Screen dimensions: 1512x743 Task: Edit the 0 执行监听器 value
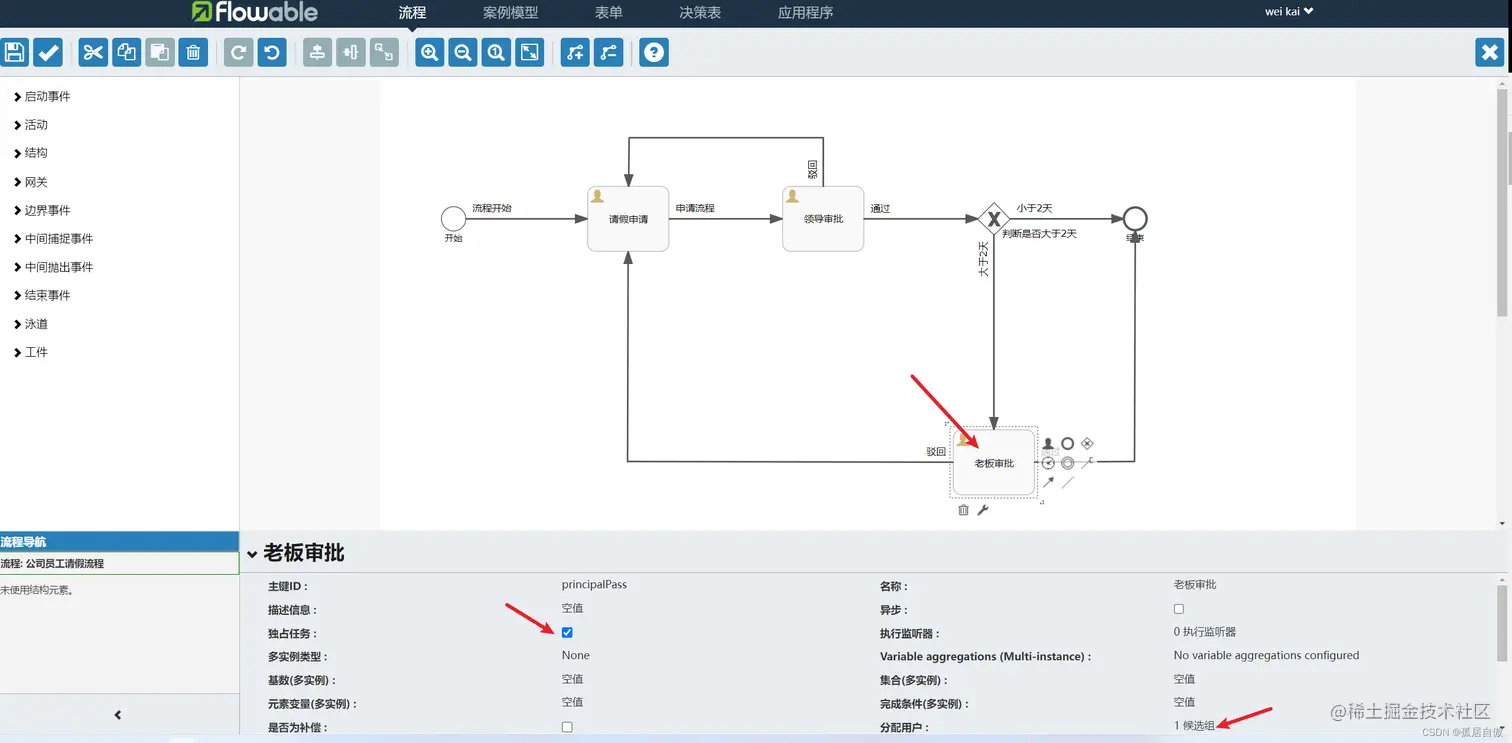coord(1205,632)
